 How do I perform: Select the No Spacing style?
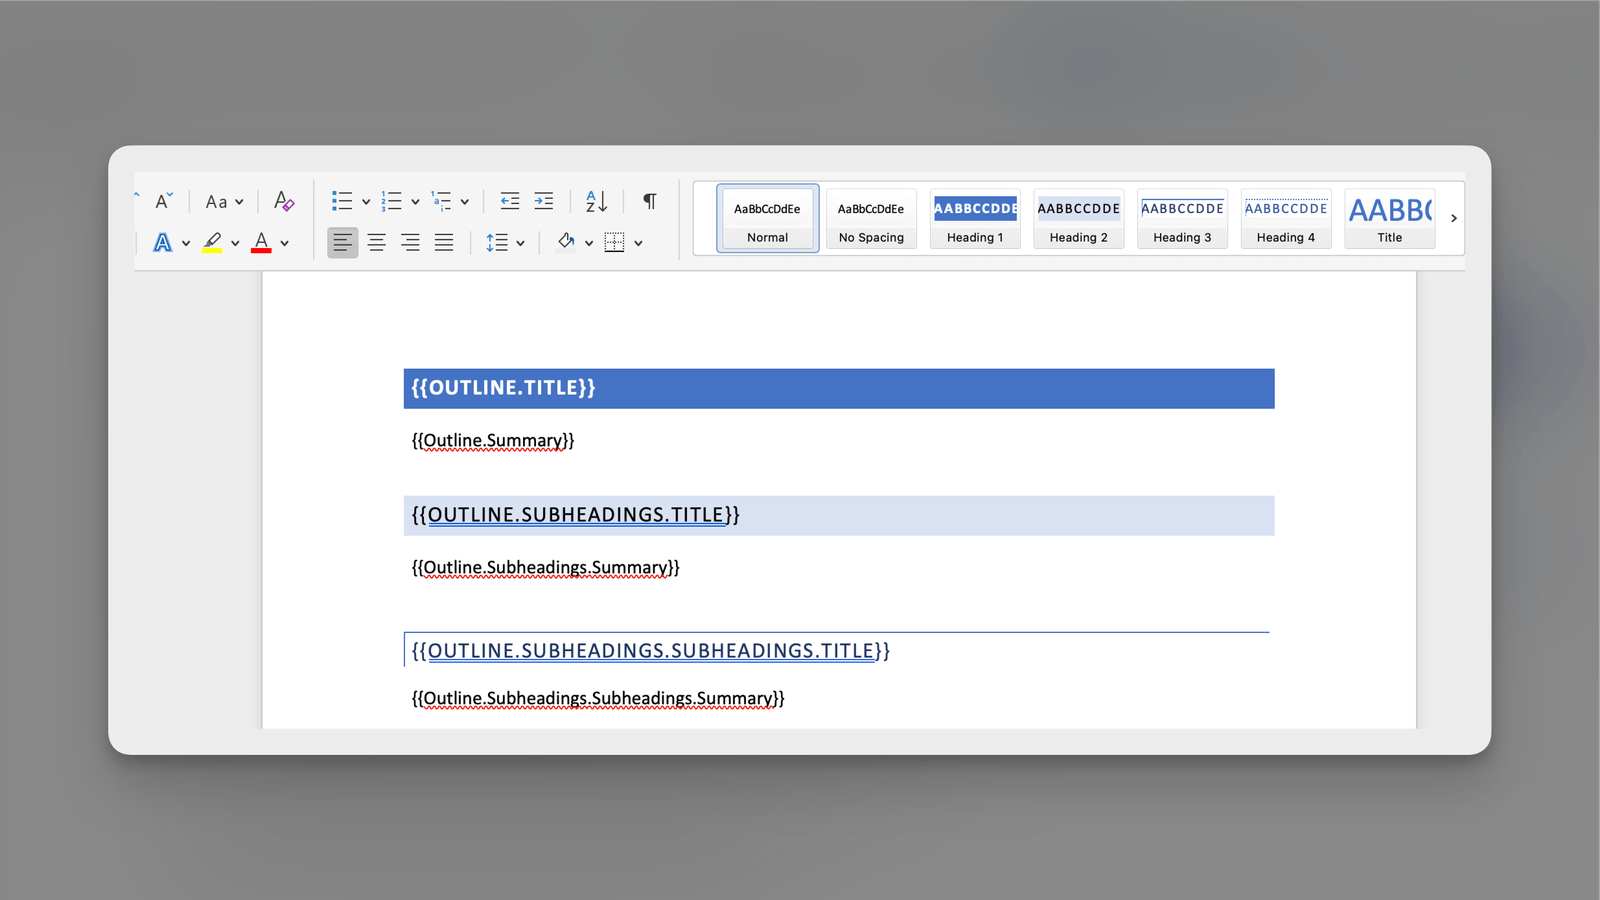coord(871,218)
